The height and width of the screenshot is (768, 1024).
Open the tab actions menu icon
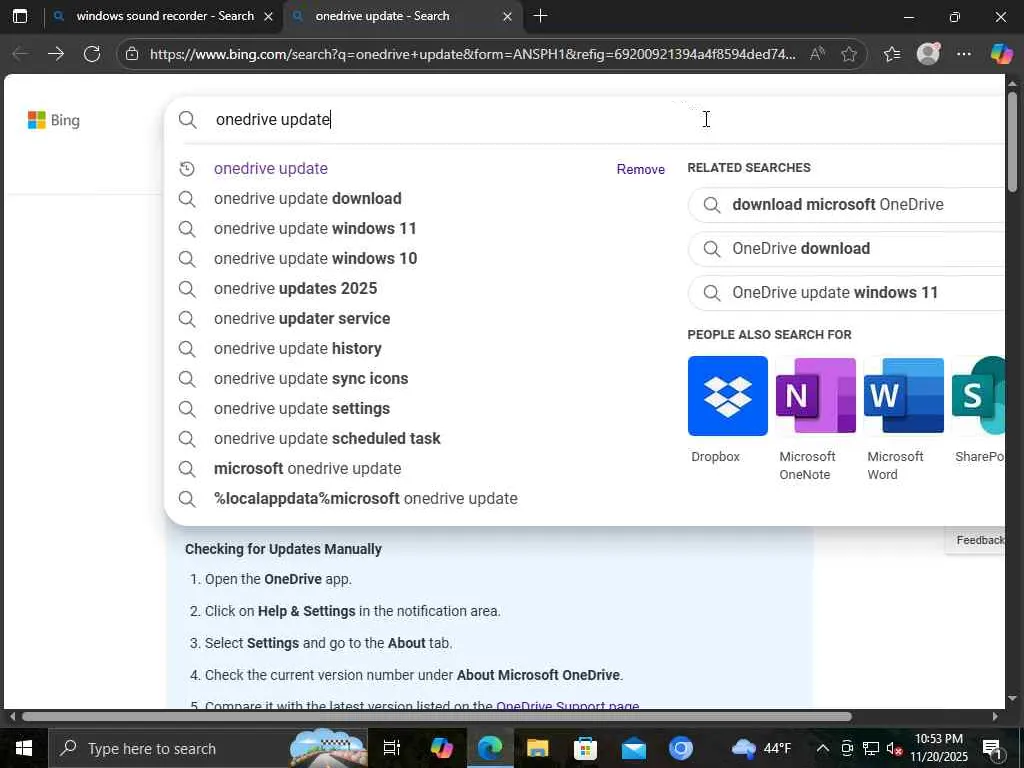tap(20, 16)
